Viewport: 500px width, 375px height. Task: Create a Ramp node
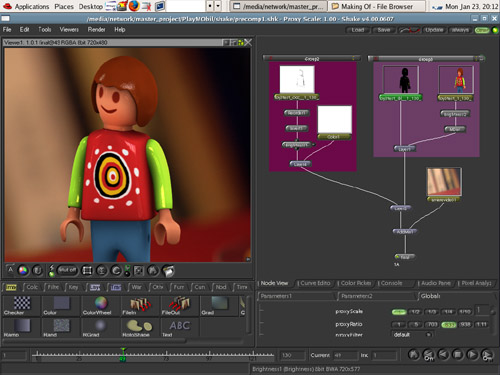pos(21,327)
